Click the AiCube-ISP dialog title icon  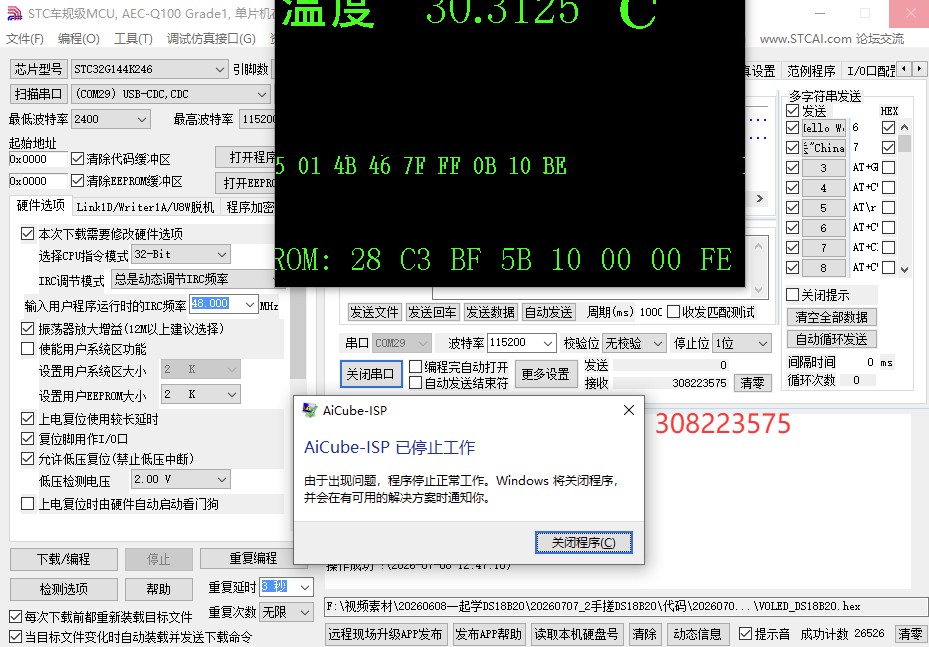[x=310, y=410]
